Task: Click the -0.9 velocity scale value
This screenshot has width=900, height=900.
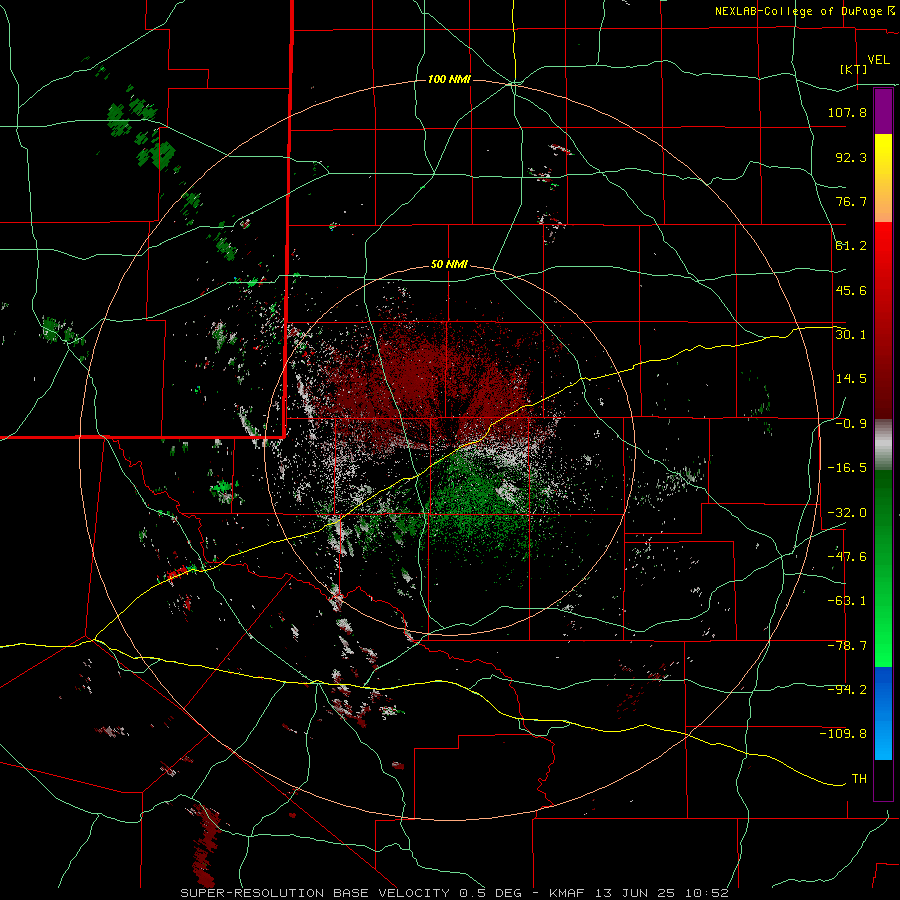Action: click(x=851, y=424)
